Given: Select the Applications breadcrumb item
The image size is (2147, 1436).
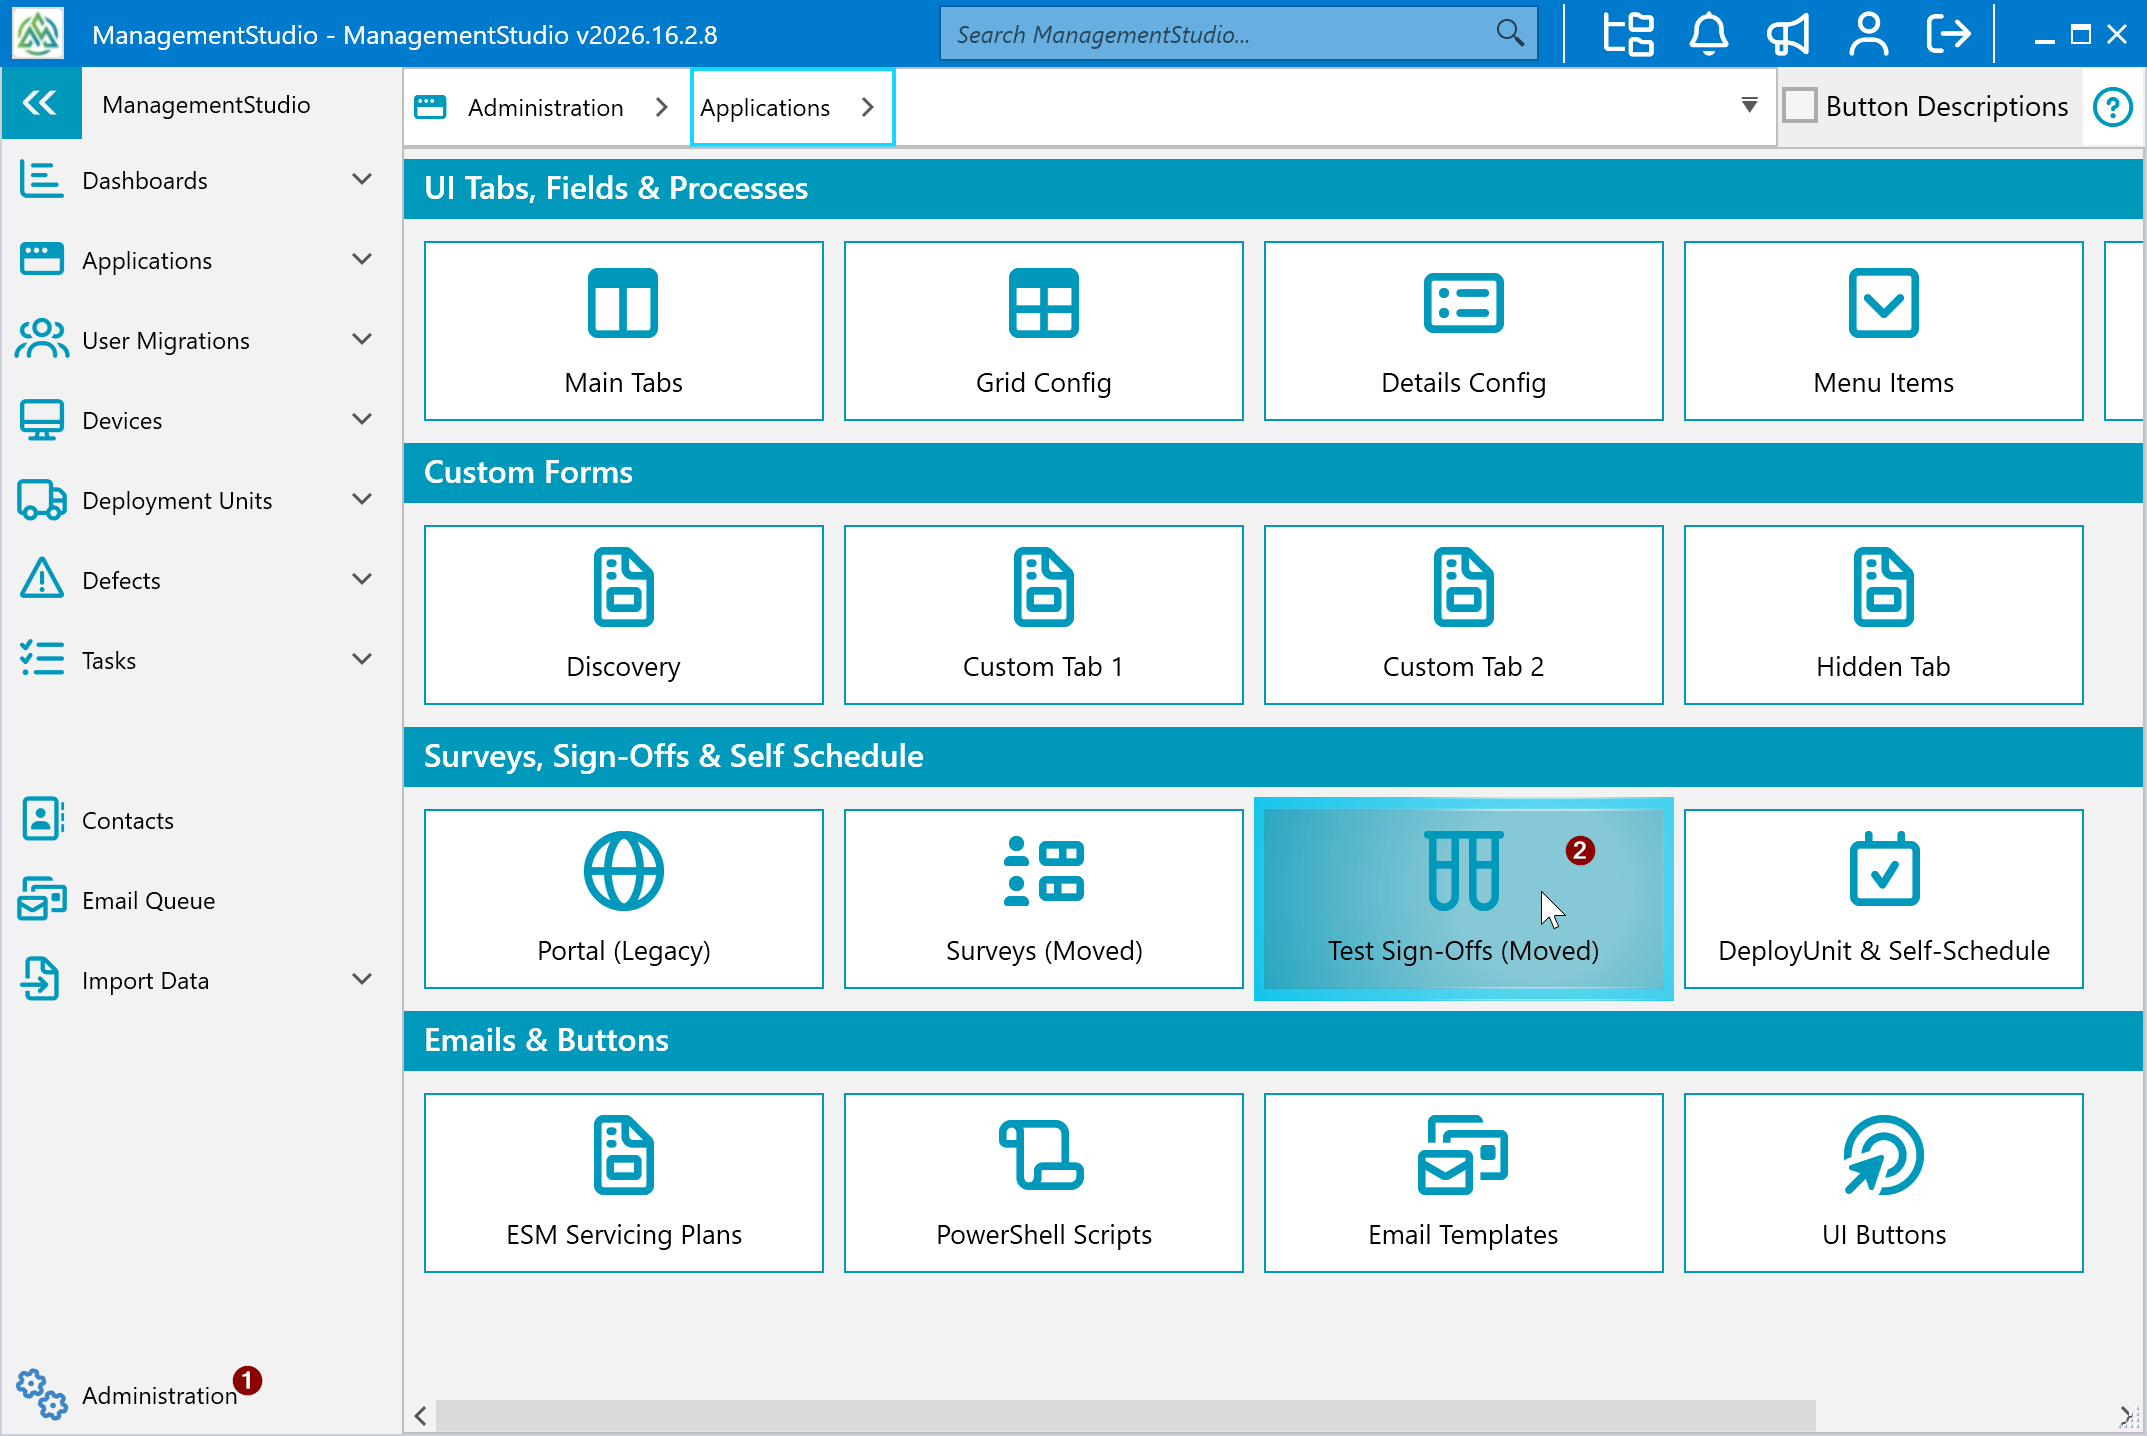Looking at the screenshot, I should coord(765,107).
